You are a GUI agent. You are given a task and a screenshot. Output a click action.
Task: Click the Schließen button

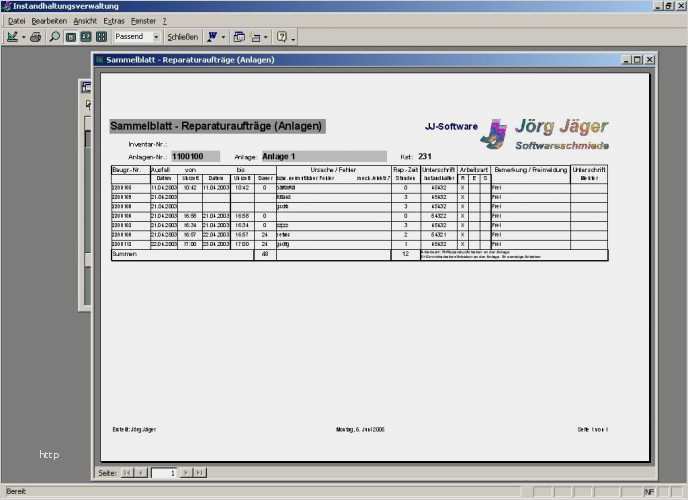point(183,37)
